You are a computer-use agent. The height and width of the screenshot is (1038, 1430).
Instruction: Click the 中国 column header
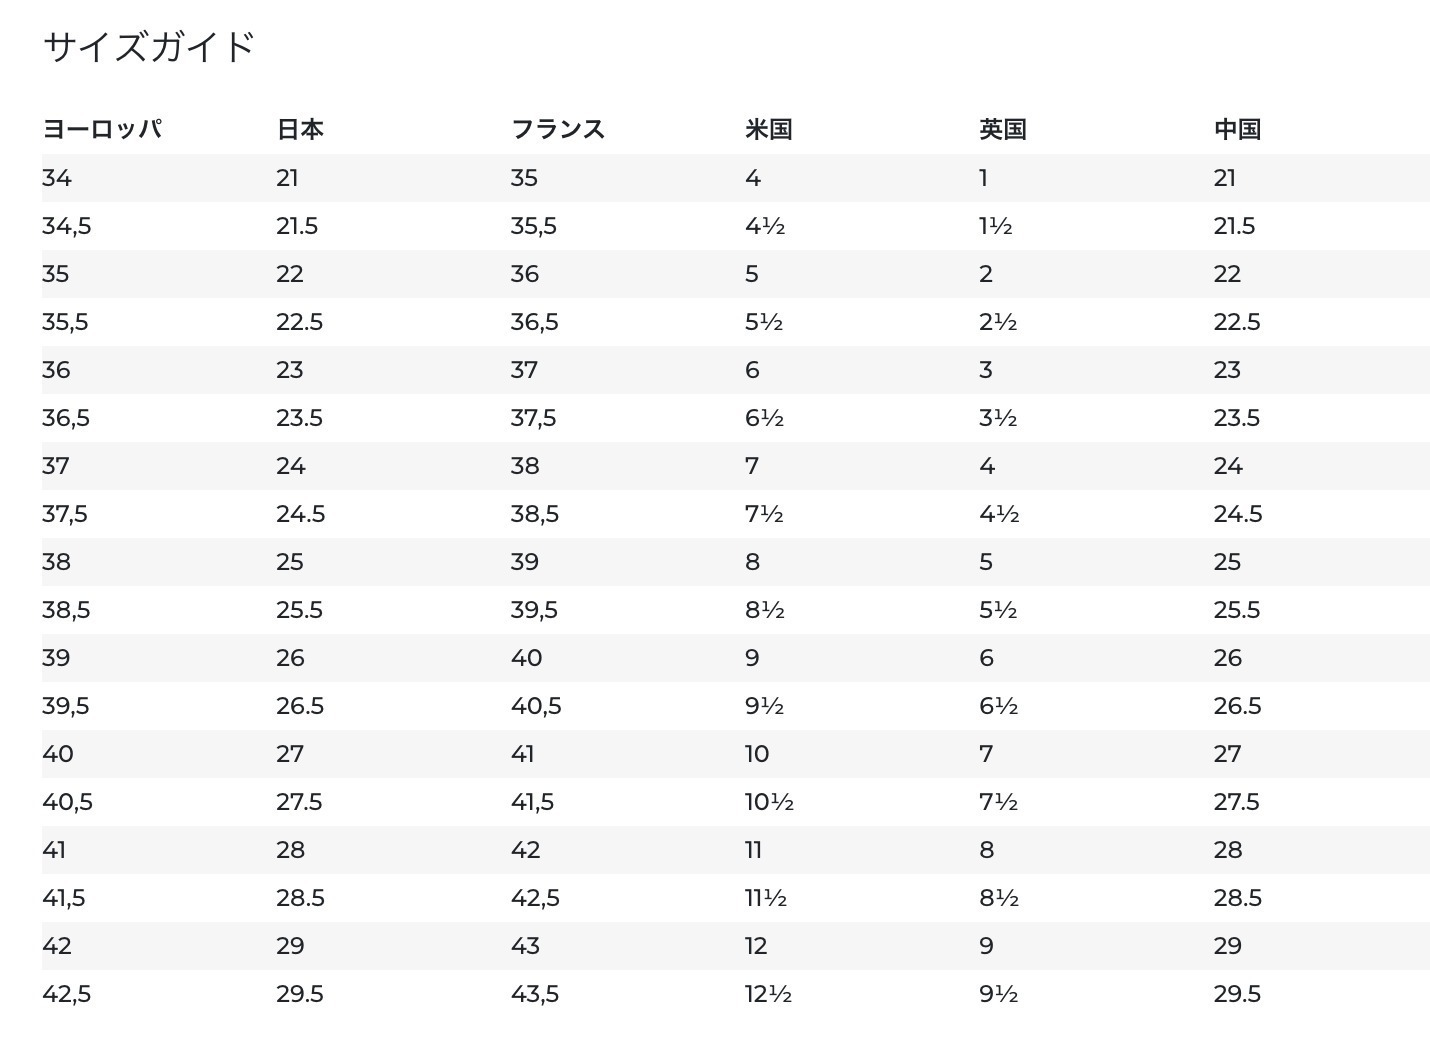click(x=1237, y=129)
